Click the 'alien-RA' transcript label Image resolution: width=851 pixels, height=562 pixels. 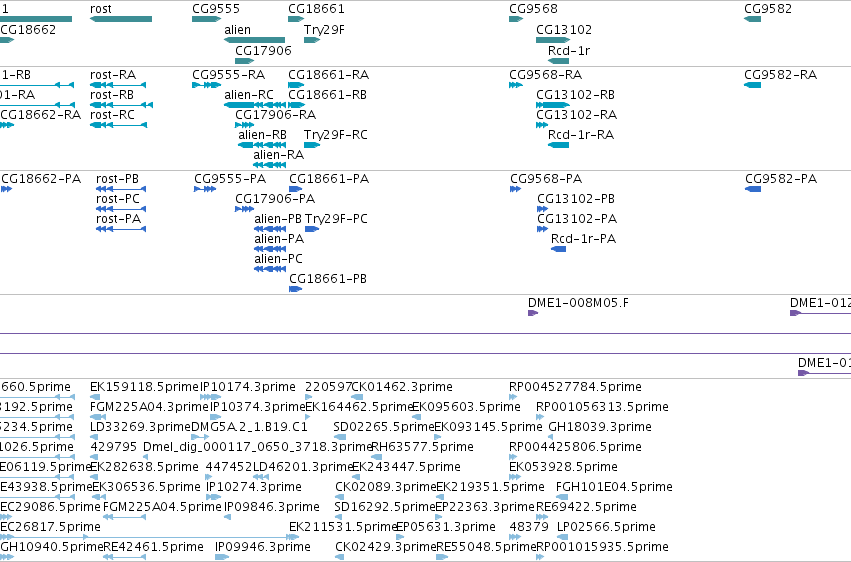point(278,155)
